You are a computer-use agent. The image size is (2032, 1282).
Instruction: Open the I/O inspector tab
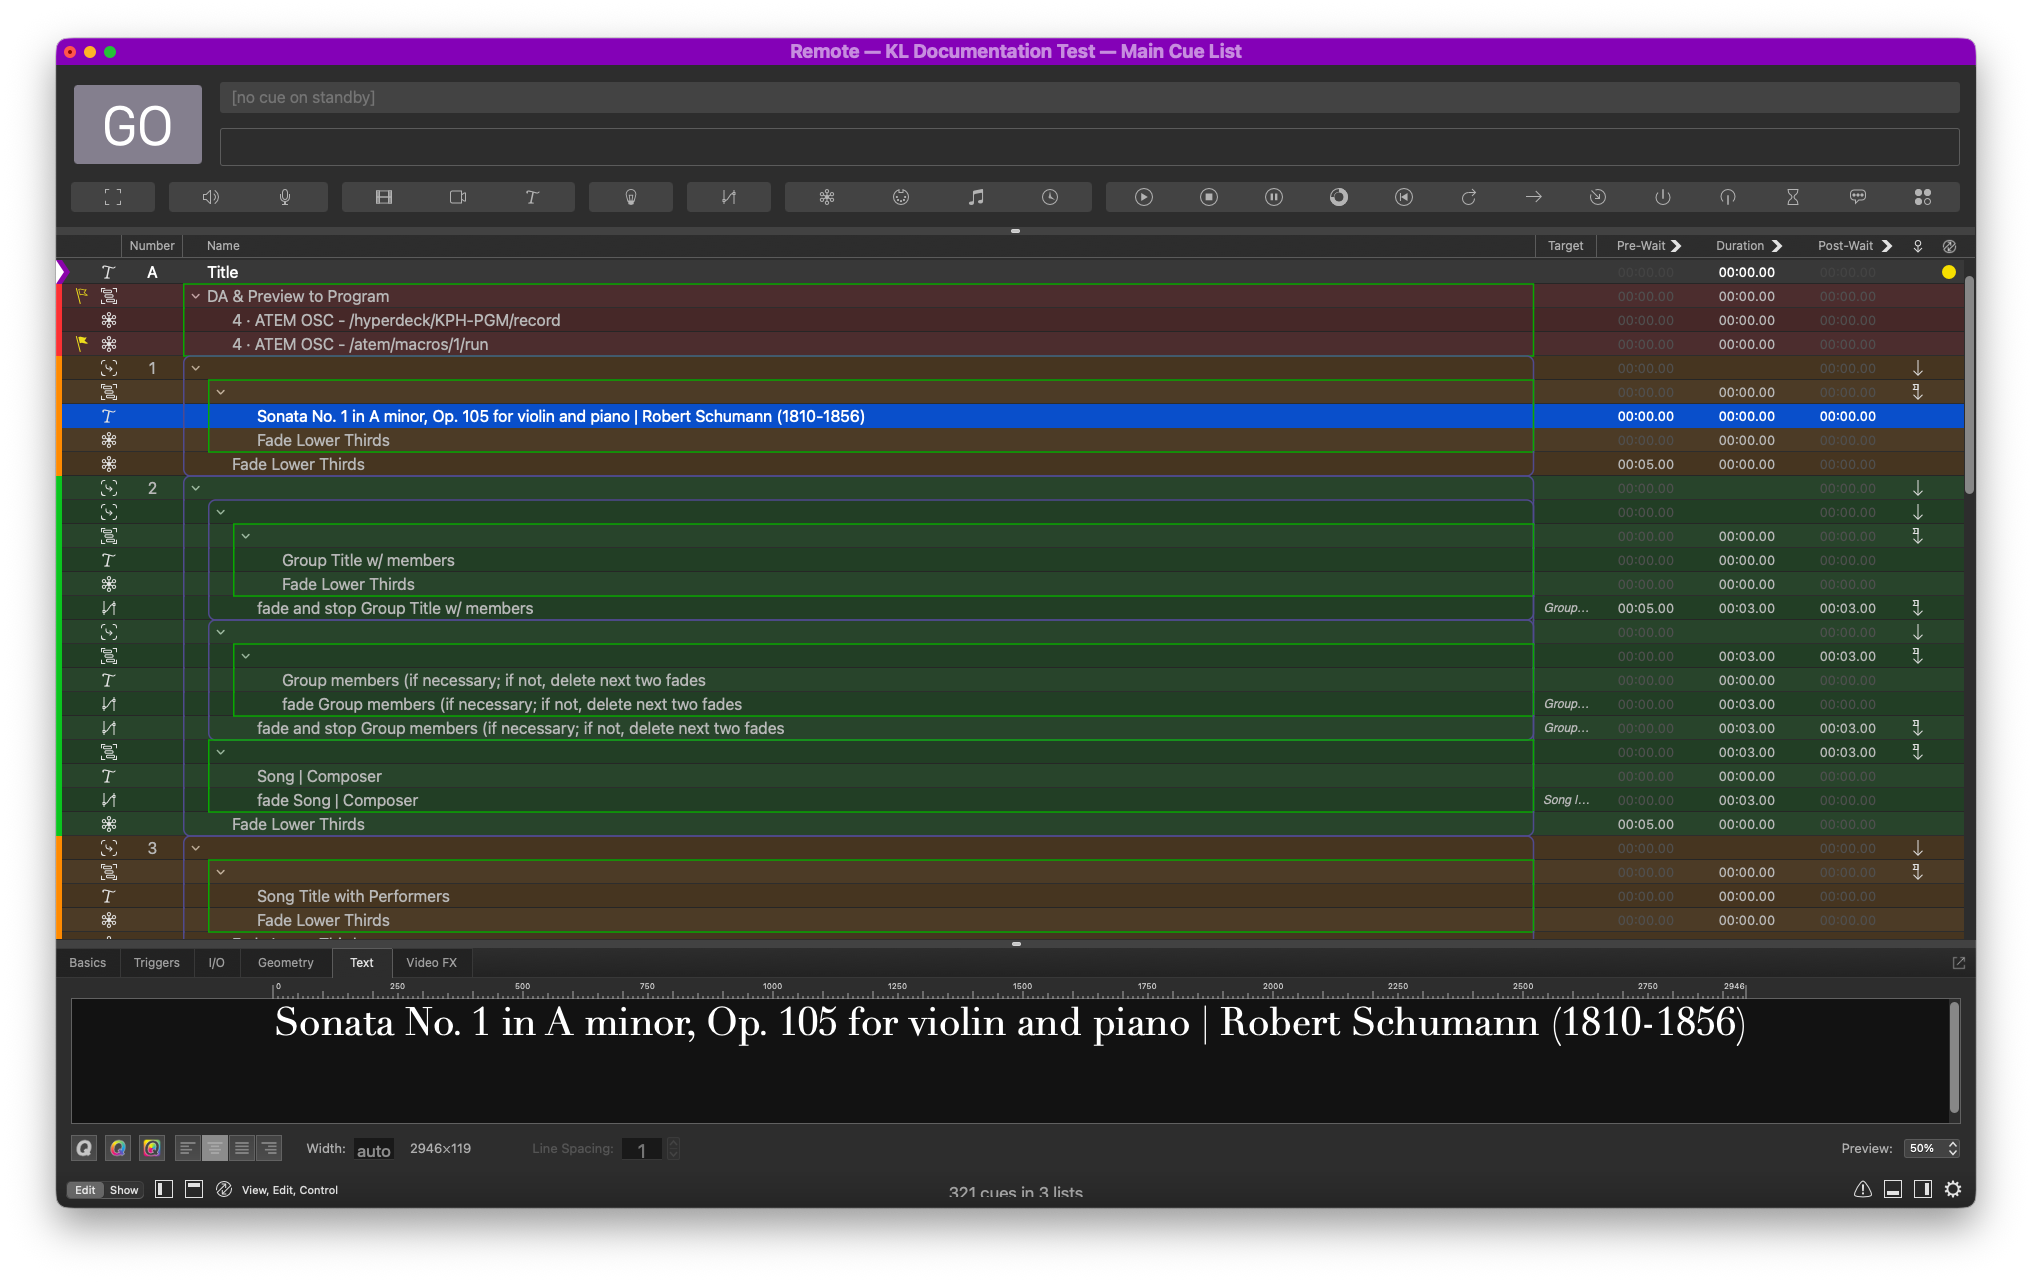click(216, 963)
